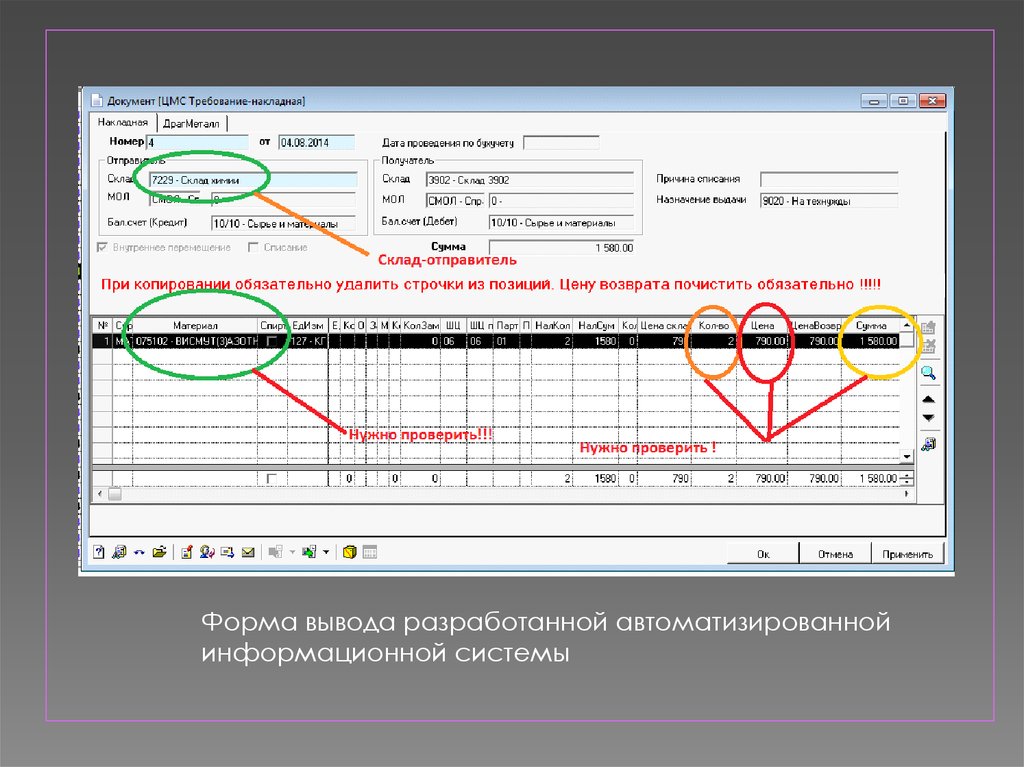
Task: Toggle the Списание checkbox
Action: [x=254, y=247]
